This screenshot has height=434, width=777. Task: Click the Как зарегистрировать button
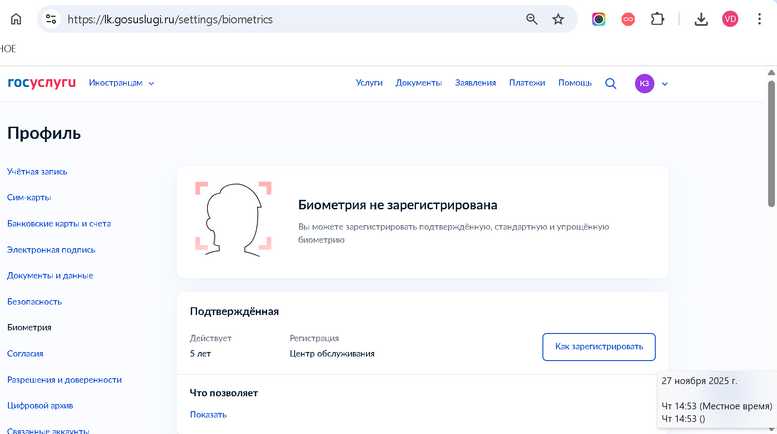(599, 347)
